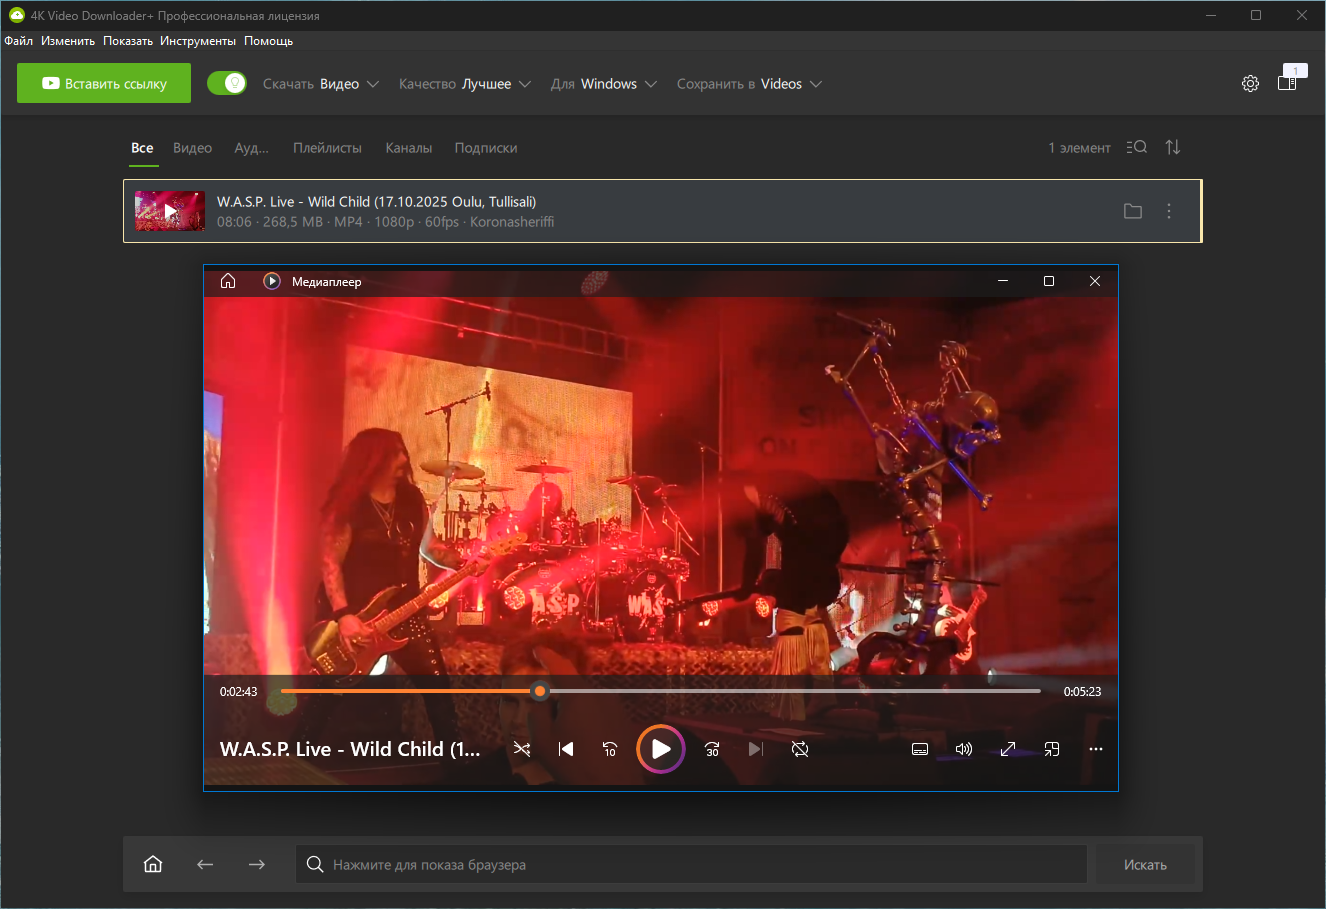Click the Media Player app icon
Viewport: 1326px width, 909px height.
point(272,281)
